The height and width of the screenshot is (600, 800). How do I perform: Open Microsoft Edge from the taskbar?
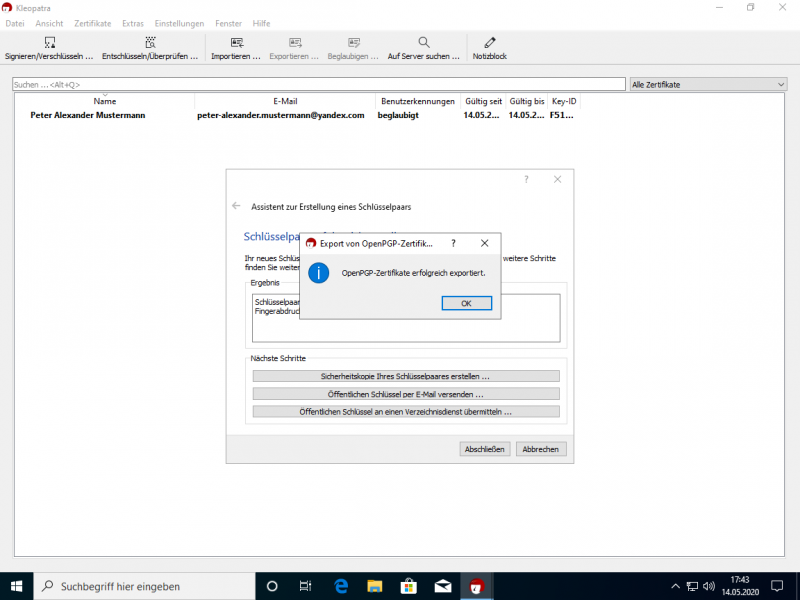(340, 586)
